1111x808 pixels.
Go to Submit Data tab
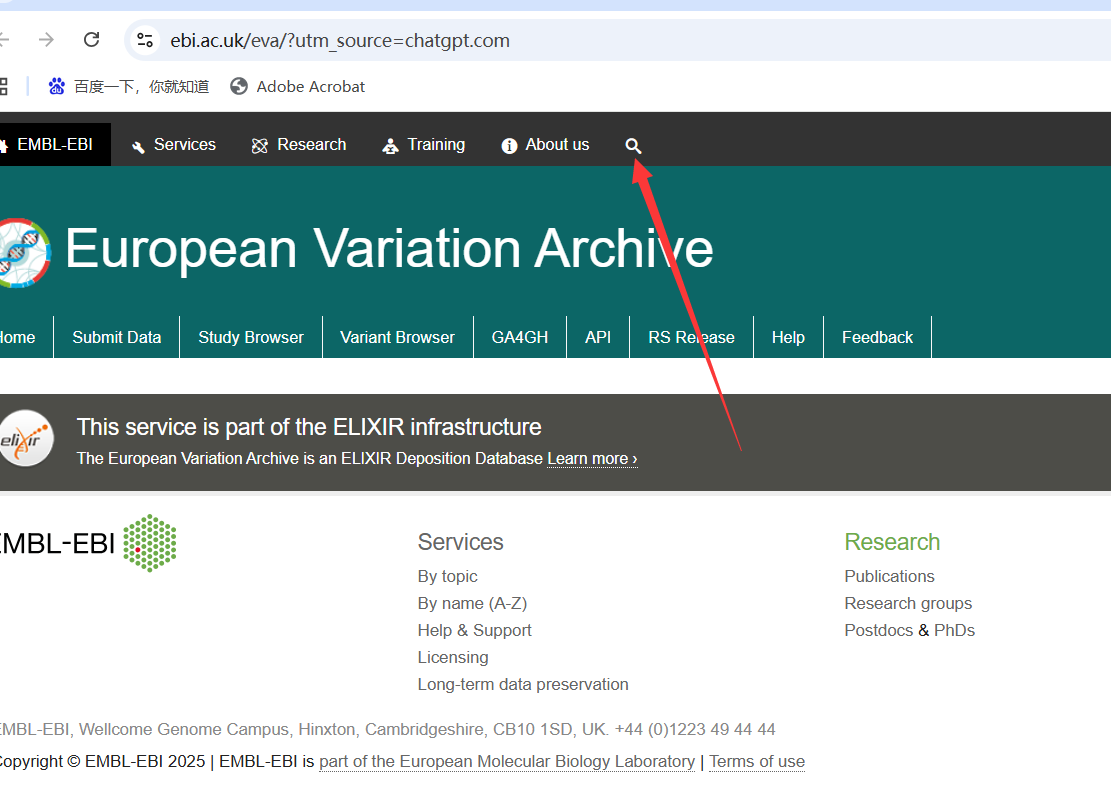(x=117, y=337)
